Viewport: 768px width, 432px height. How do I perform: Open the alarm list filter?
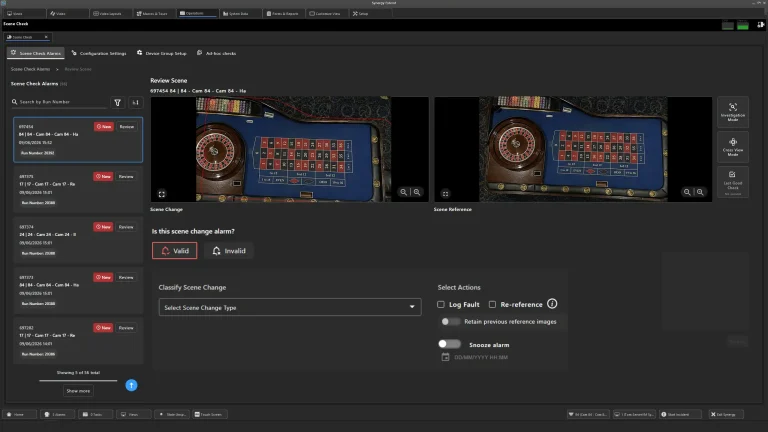(118, 102)
